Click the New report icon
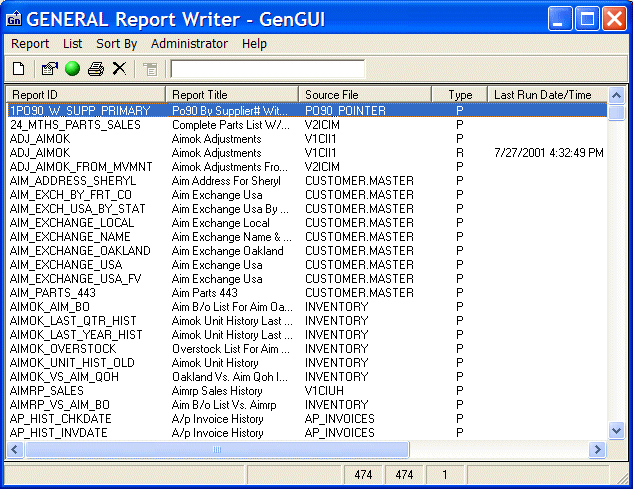Image resolution: width=633 pixels, height=489 pixels. (18, 69)
